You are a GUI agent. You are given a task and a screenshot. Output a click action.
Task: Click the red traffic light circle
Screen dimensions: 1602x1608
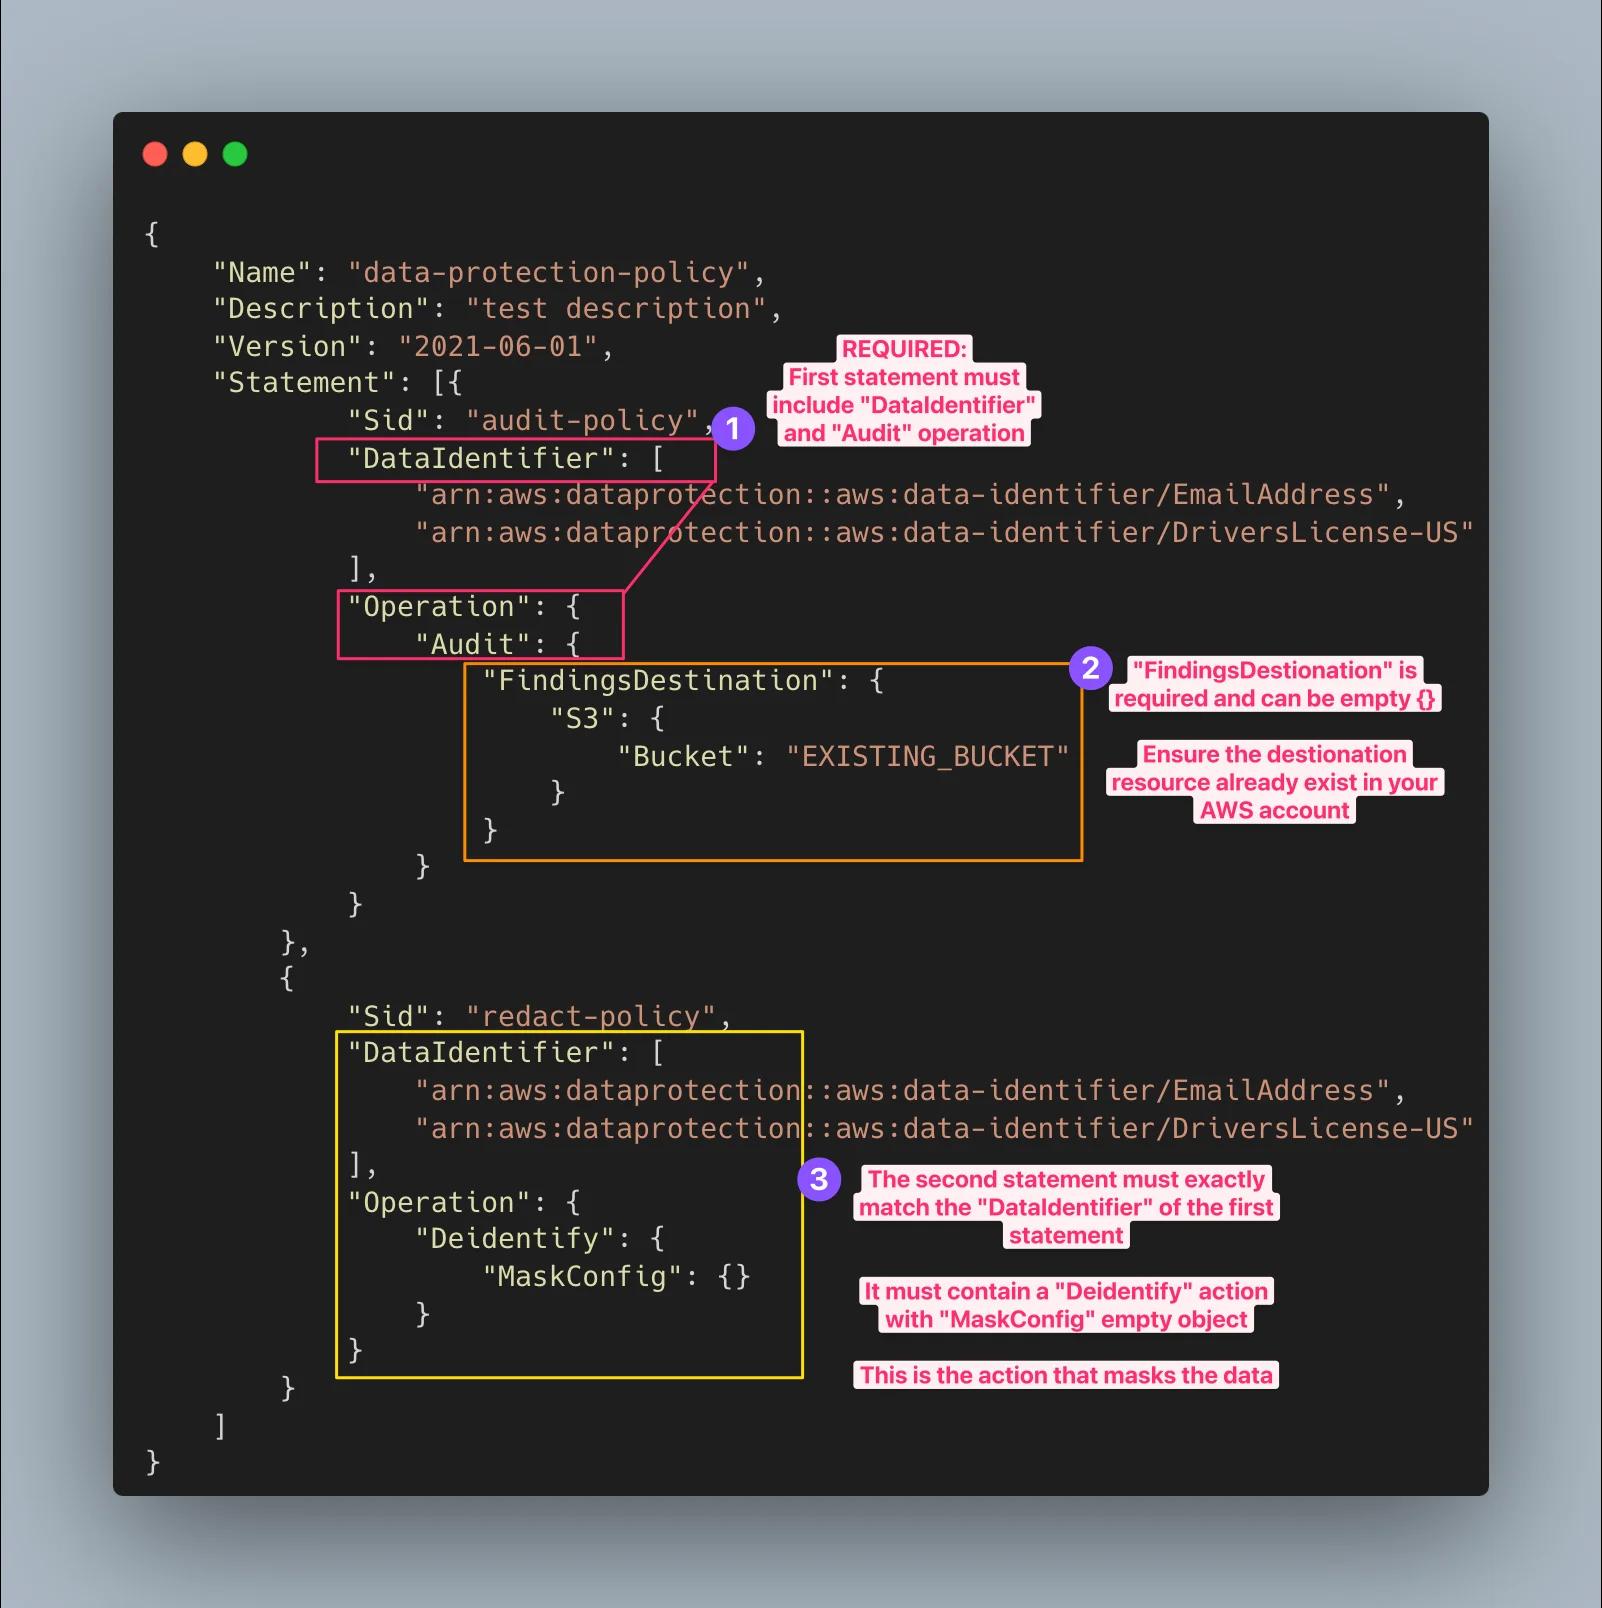tap(156, 154)
